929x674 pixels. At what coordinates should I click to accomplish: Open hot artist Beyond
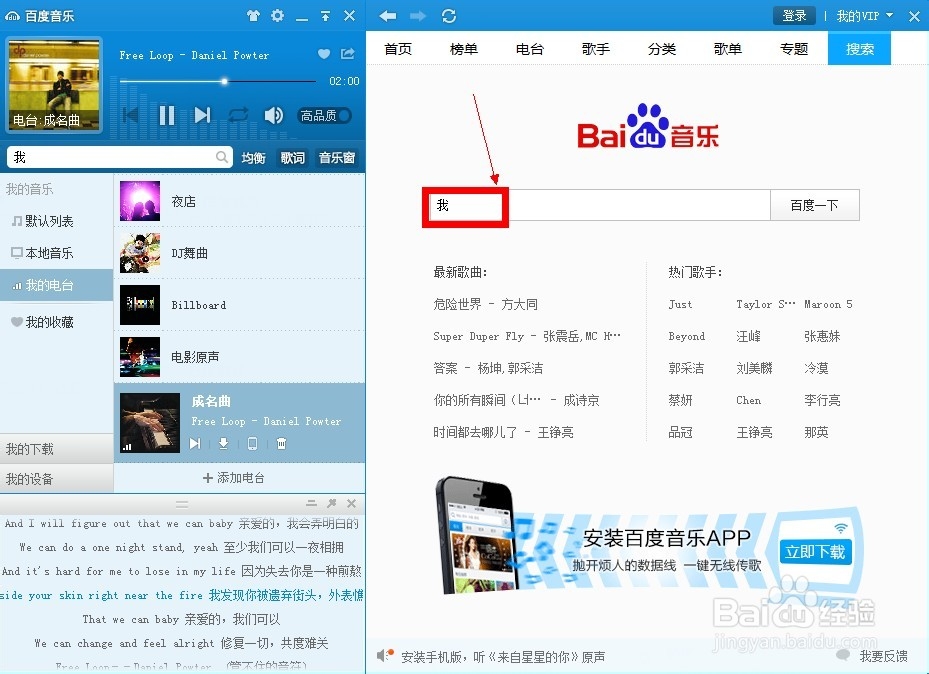[687, 336]
